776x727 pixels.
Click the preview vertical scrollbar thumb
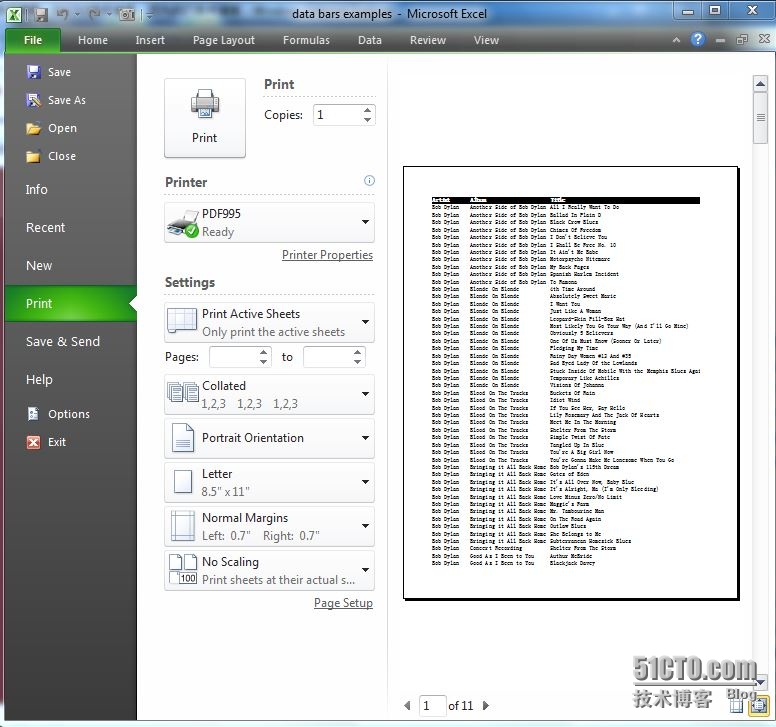(760, 118)
